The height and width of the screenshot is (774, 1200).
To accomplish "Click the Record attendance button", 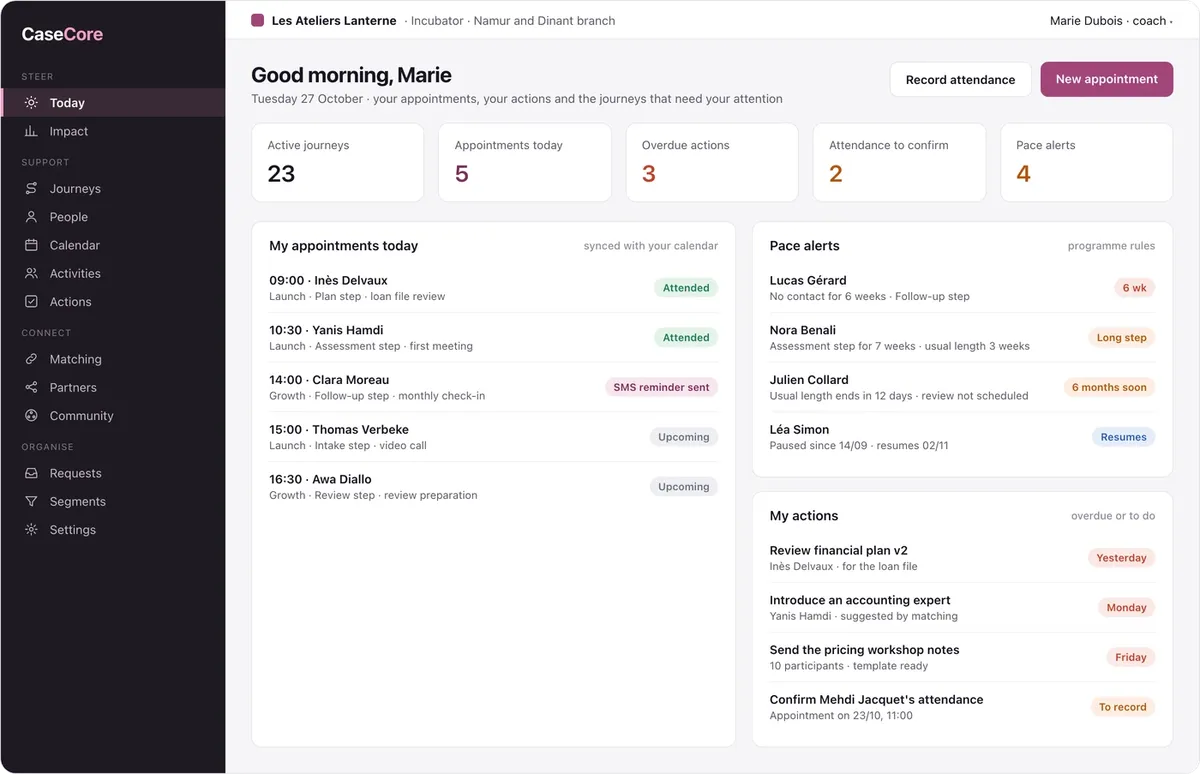I will tap(960, 79).
